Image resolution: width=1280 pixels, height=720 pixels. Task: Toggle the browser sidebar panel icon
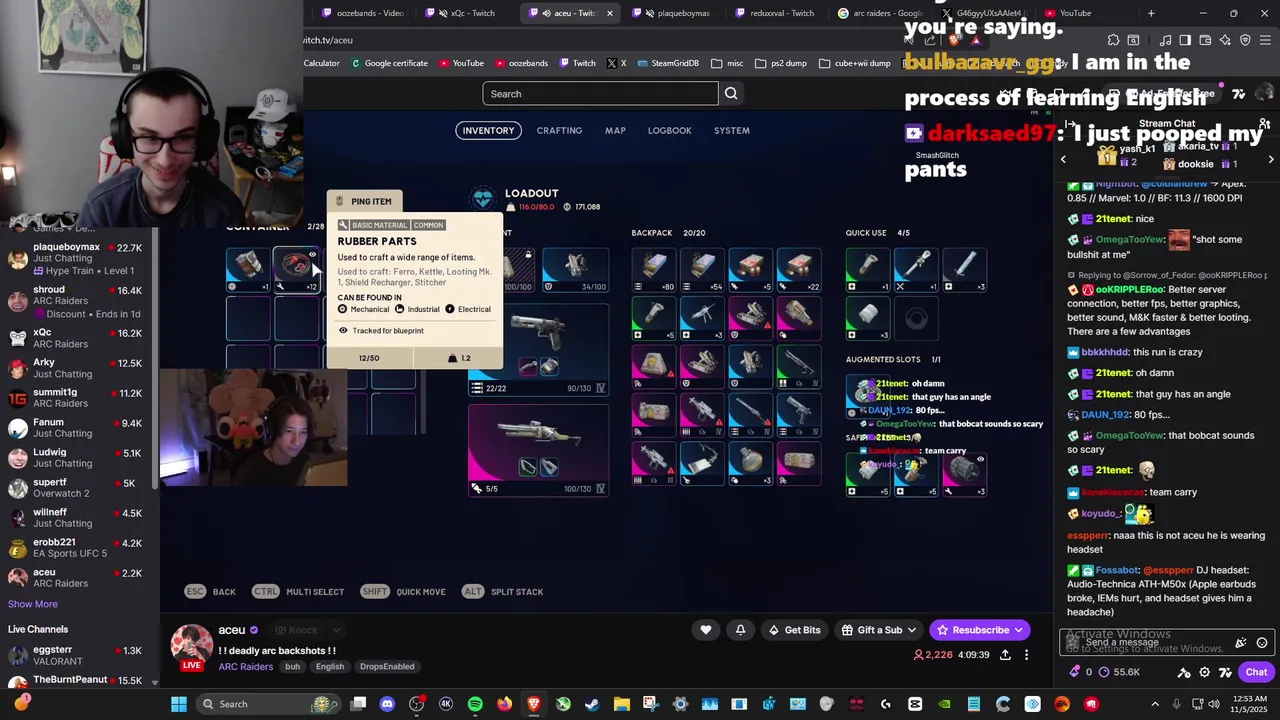(x=1185, y=40)
